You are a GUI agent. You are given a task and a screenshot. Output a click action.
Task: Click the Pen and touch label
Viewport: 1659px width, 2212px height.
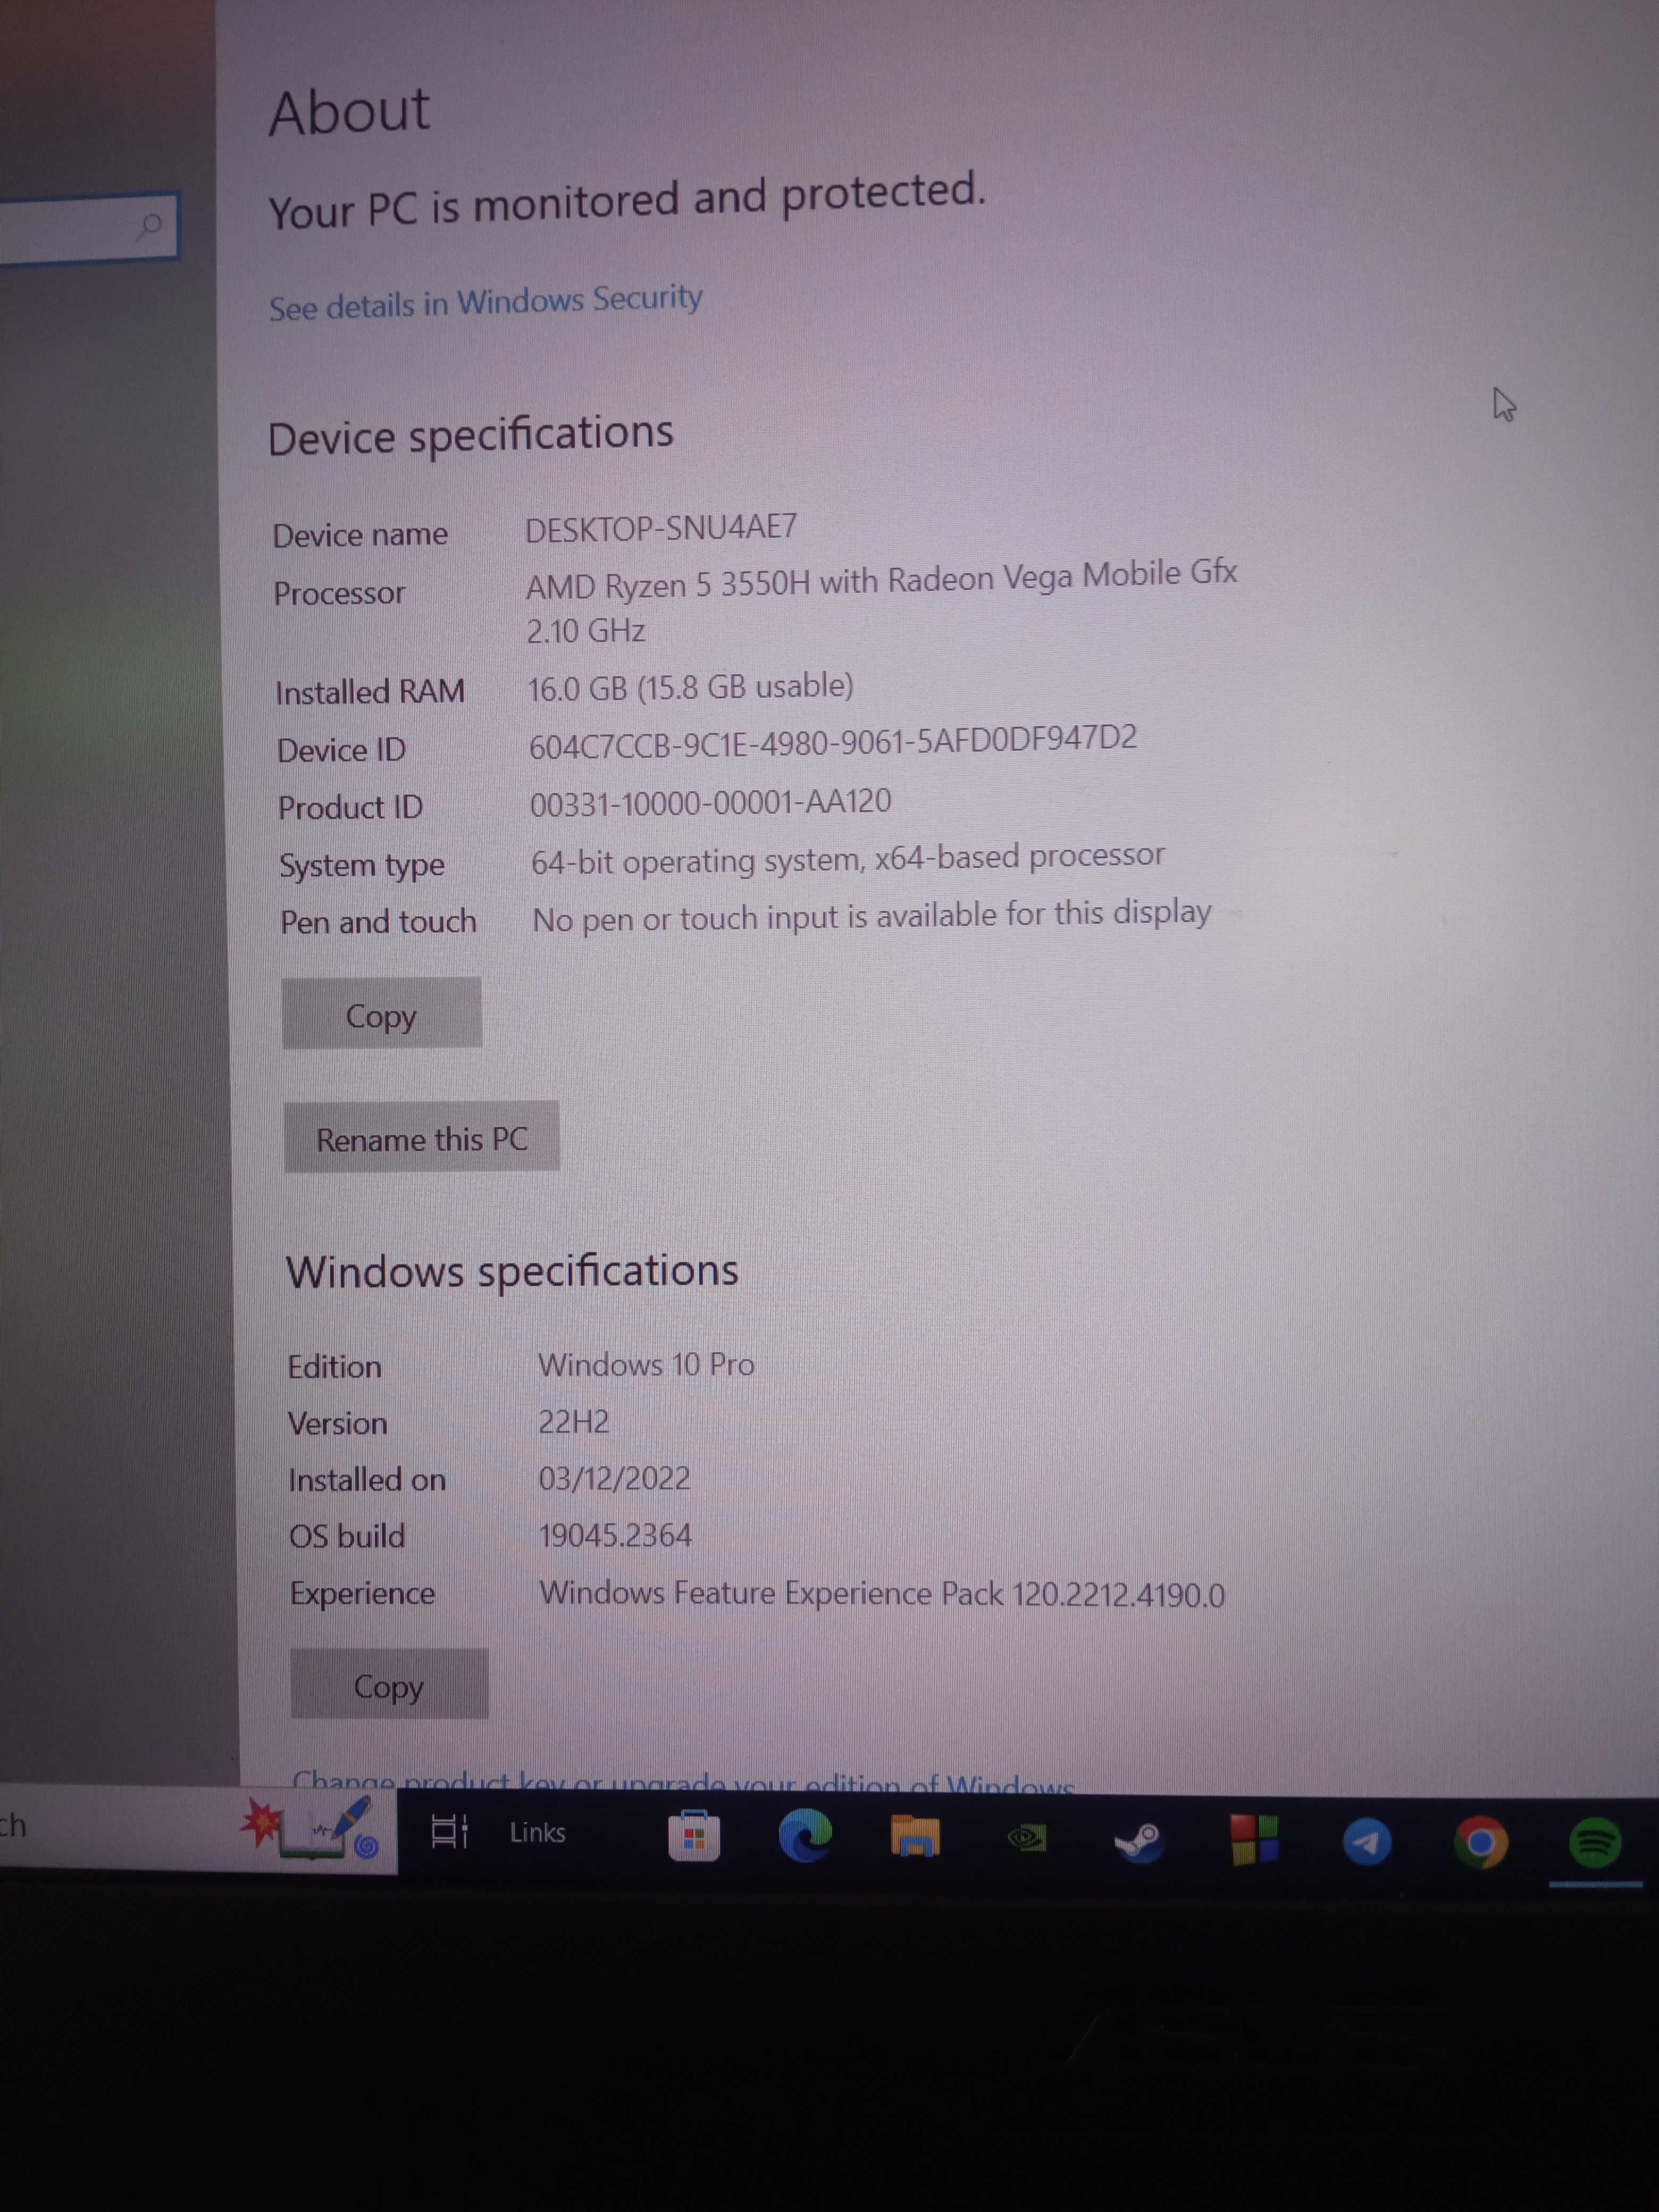coord(378,922)
